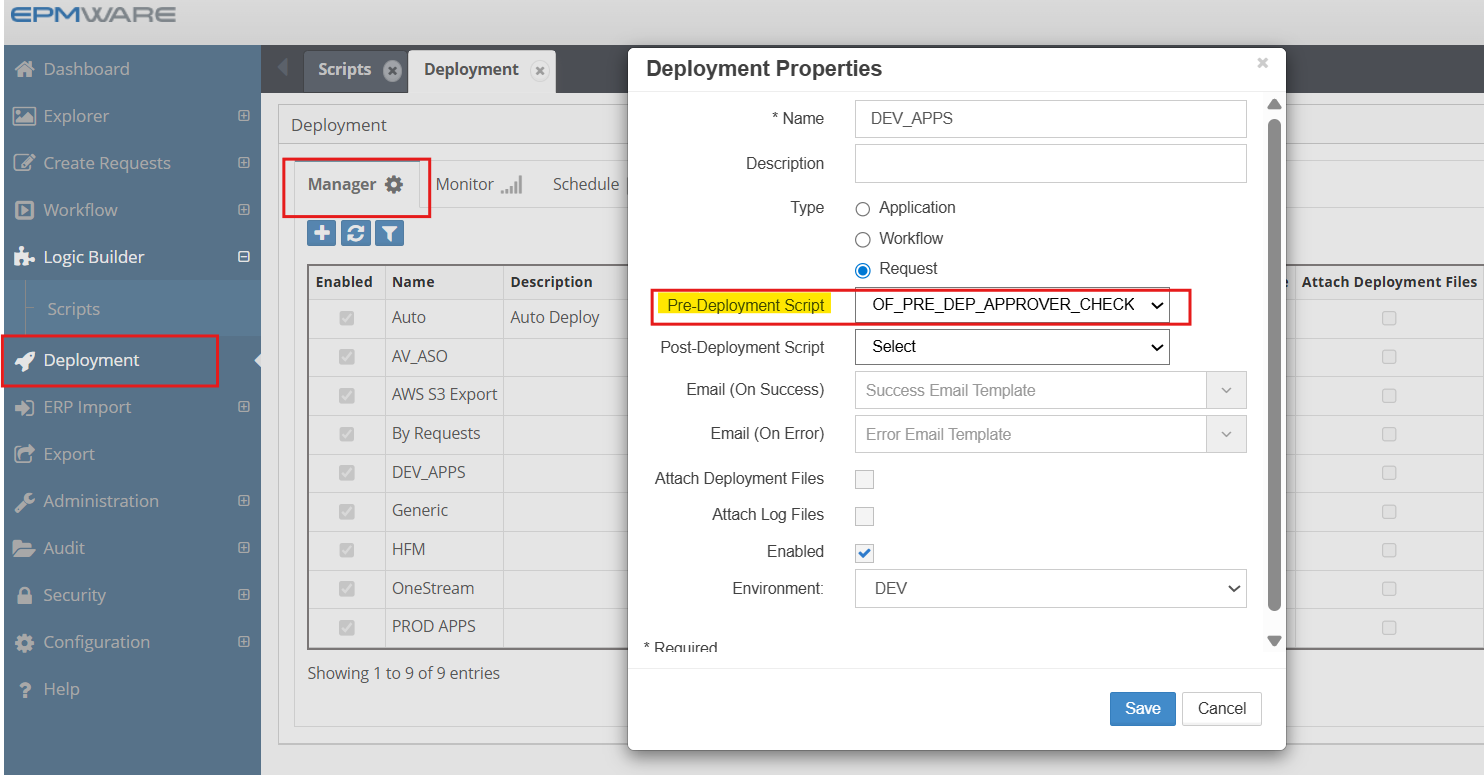Click the Cancel button

pyautogui.click(x=1221, y=708)
